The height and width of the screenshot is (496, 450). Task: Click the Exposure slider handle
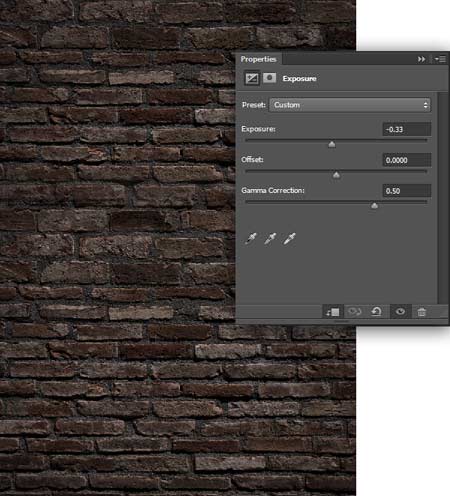332,144
